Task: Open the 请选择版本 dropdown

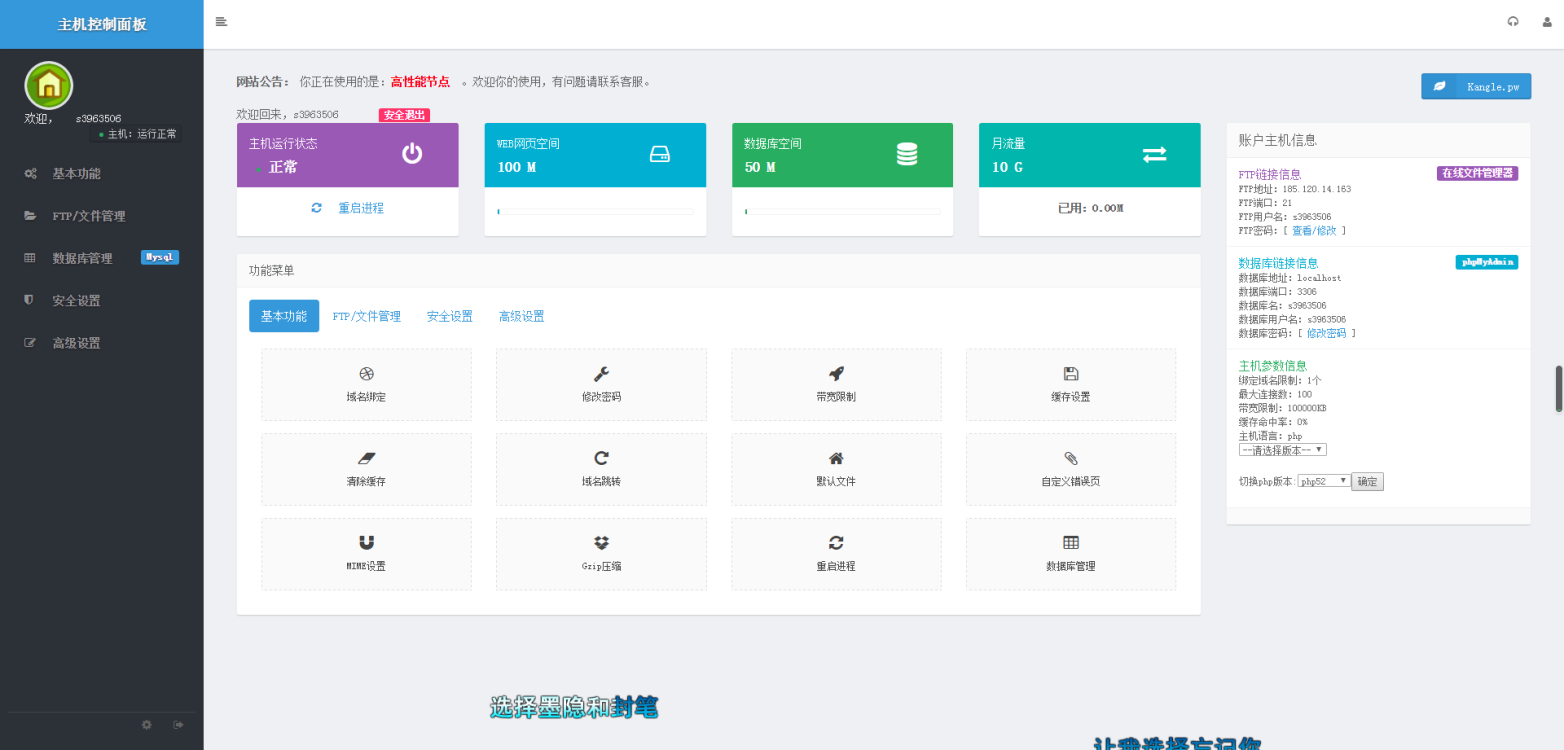Action: (x=1283, y=450)
